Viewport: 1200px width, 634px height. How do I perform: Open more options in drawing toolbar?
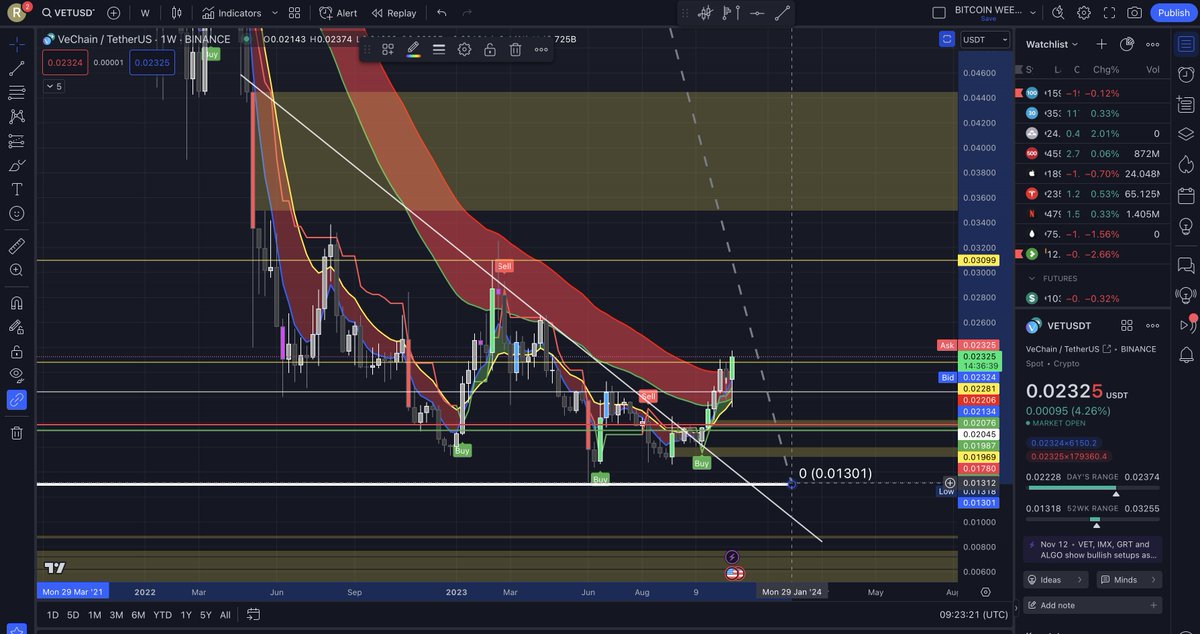(541, 49)
